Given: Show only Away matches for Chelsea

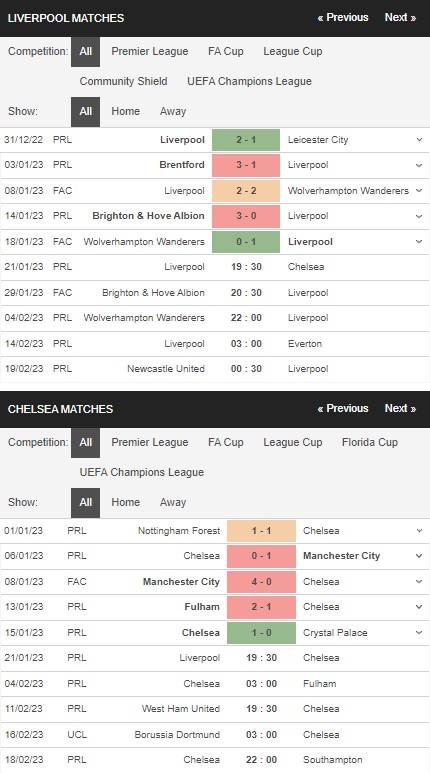Looking at the screenshot, I should tap(173, 502).
